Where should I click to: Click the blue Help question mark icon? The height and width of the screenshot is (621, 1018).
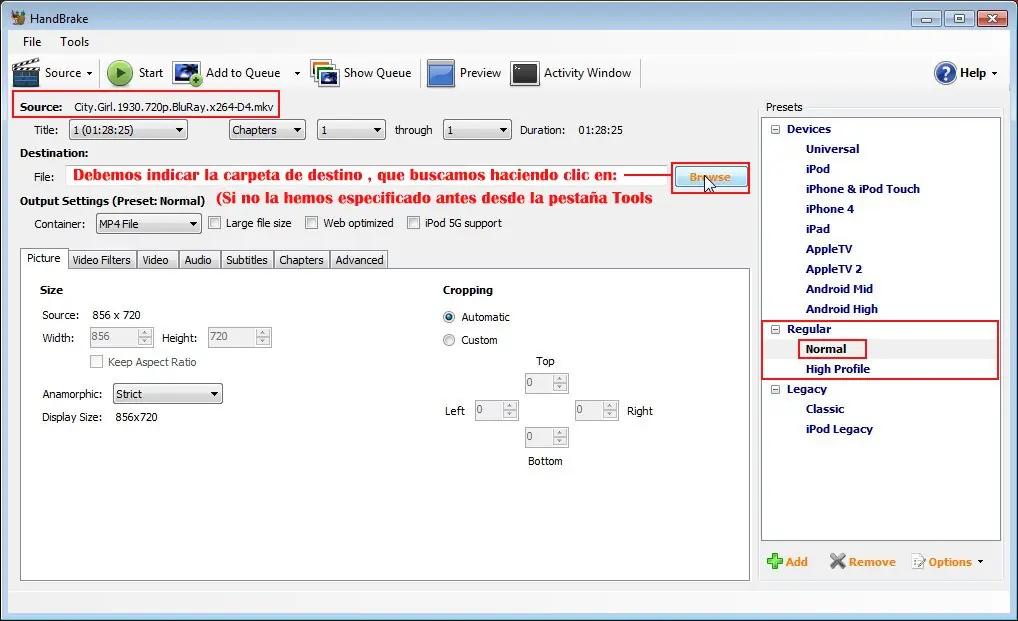point(945,73)
